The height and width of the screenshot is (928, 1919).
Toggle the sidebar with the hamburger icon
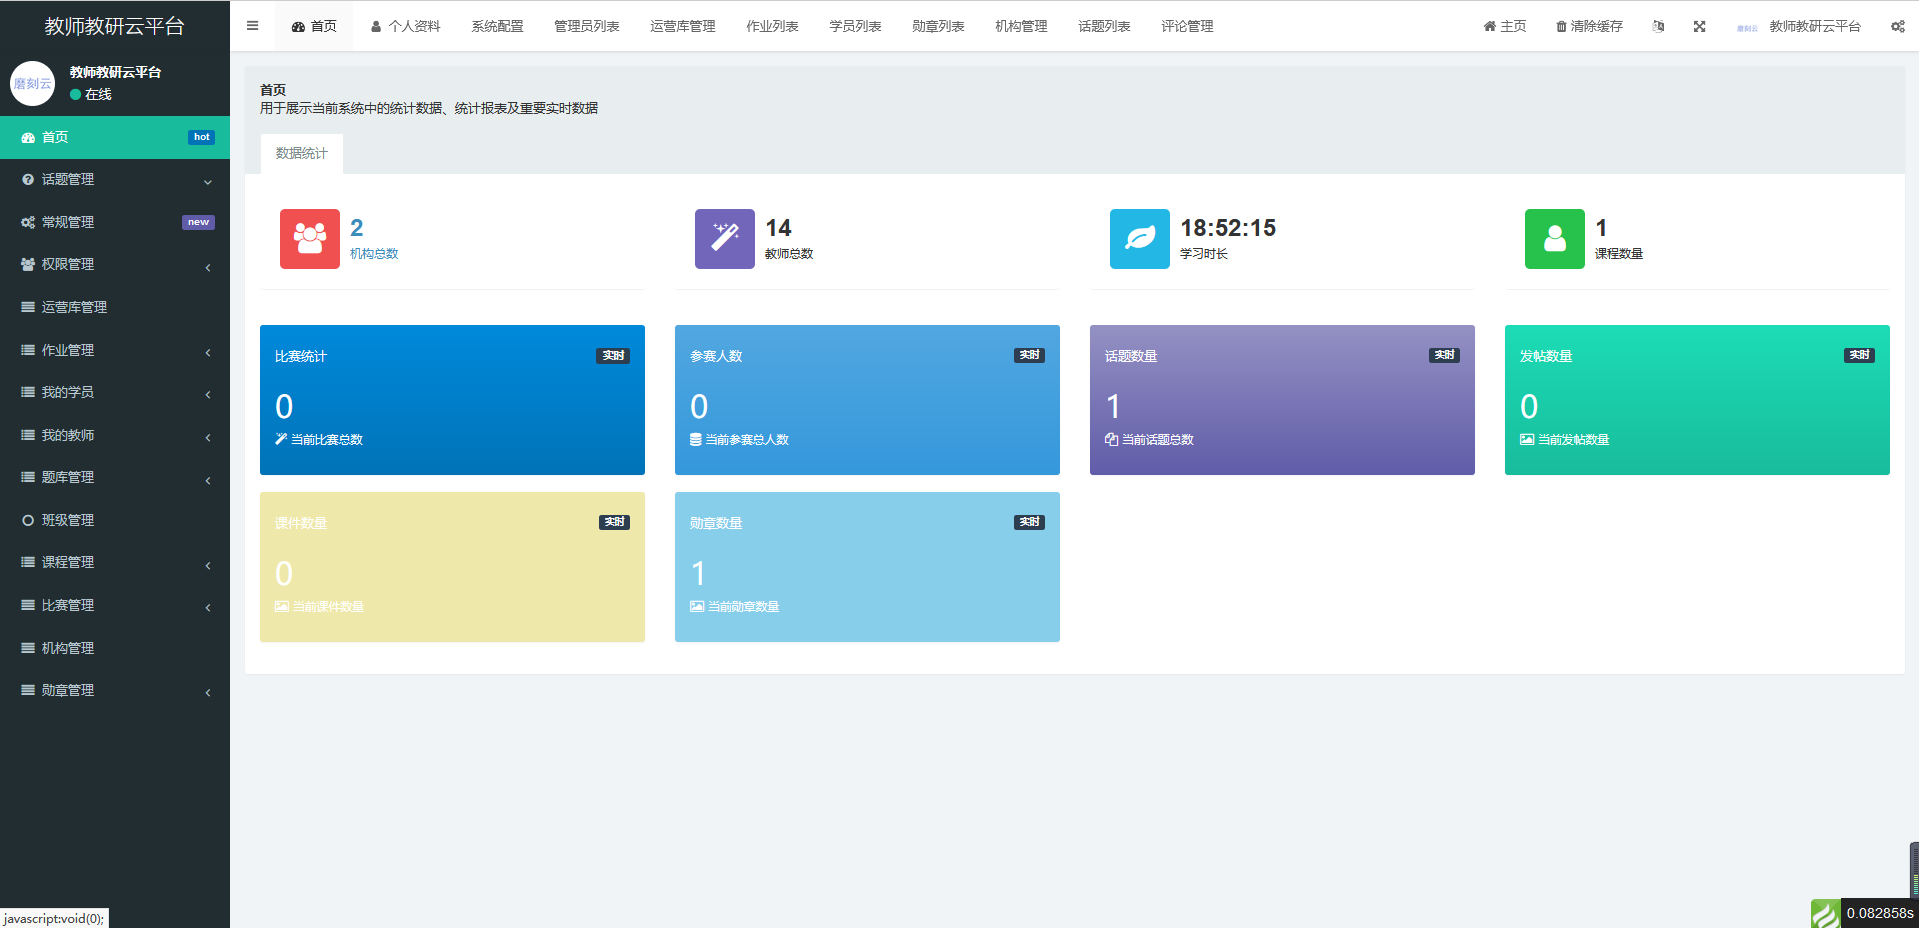tap(252, 26)
